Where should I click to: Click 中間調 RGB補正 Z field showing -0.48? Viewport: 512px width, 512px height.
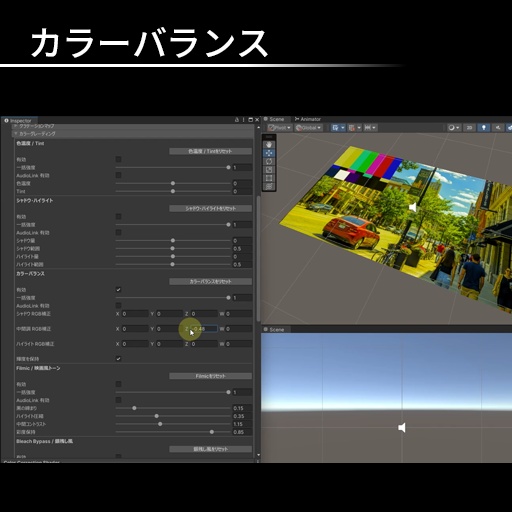(204, 329)
